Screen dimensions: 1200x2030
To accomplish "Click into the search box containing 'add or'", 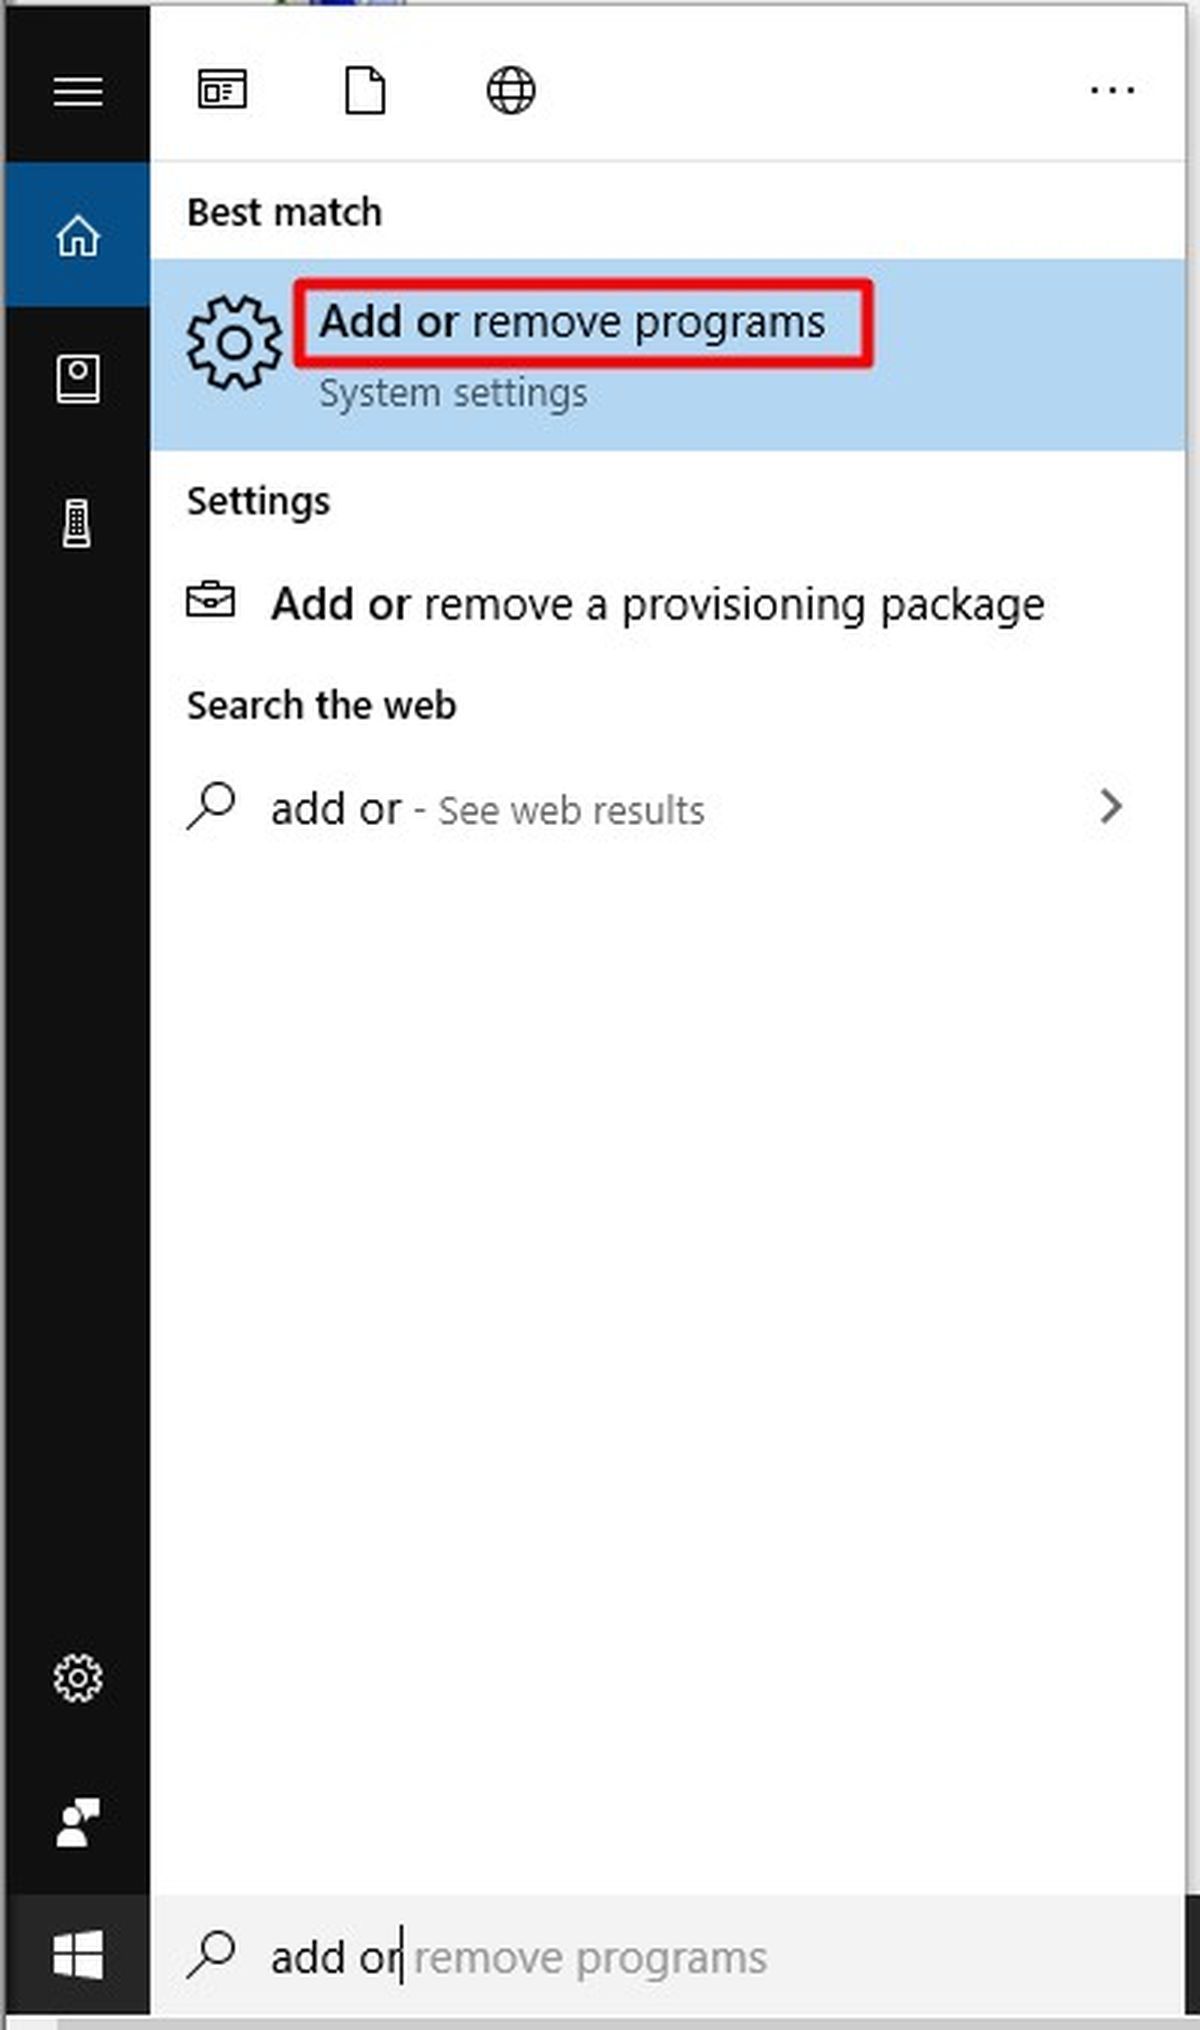I will click(x=668, y=1956).
